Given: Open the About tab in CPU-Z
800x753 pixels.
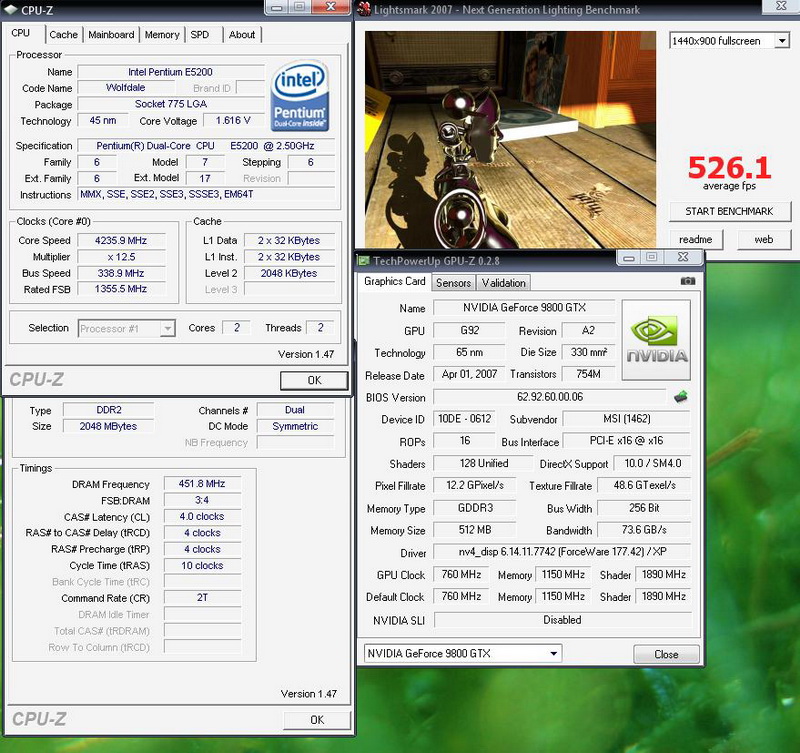Looking at the screenshot, I should 242,35.
